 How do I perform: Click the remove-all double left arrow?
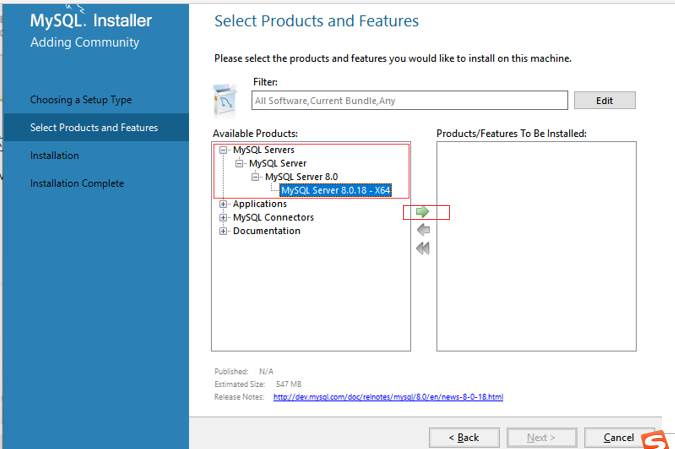tap(423, 248)
